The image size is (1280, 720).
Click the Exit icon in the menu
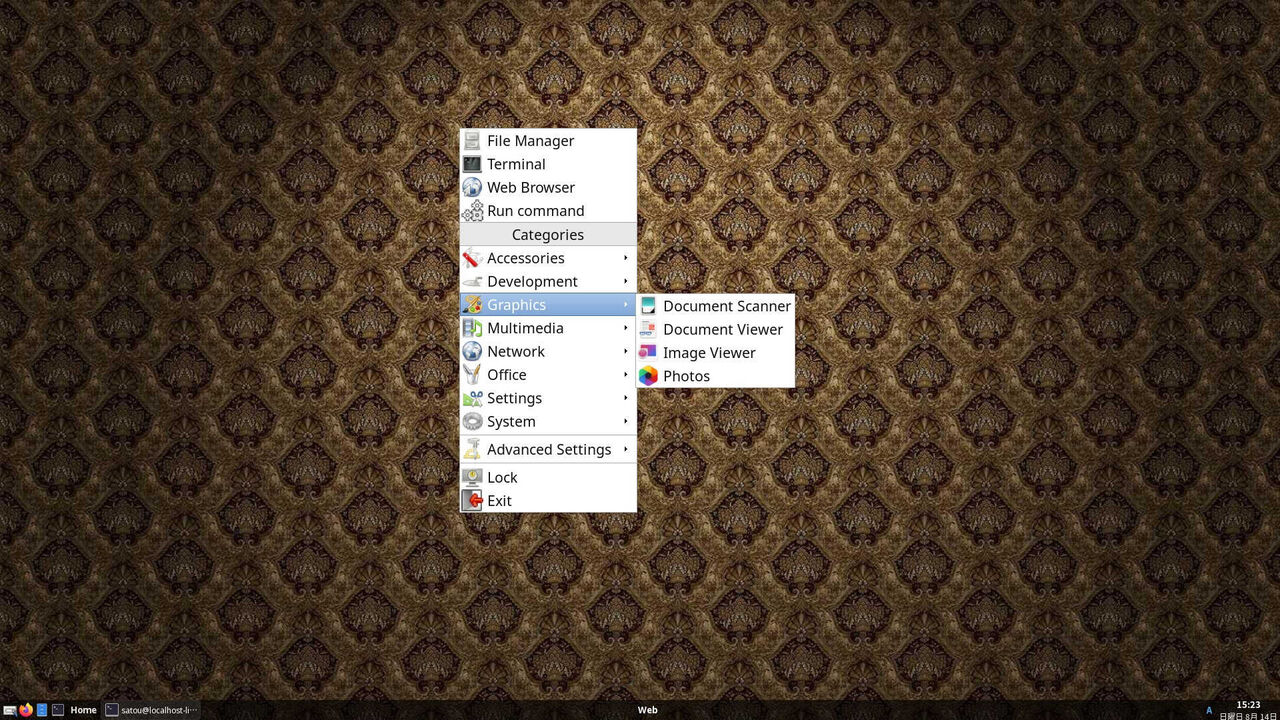(x=472, y=500)
